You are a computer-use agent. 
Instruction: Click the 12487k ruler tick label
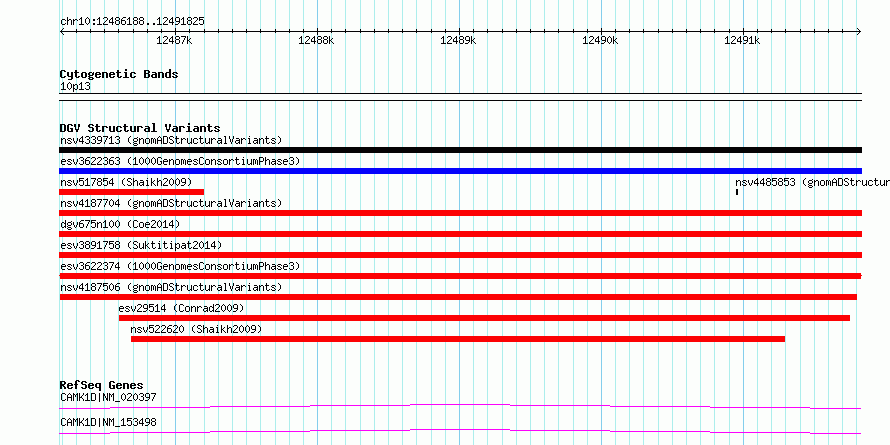pos(174,40)
